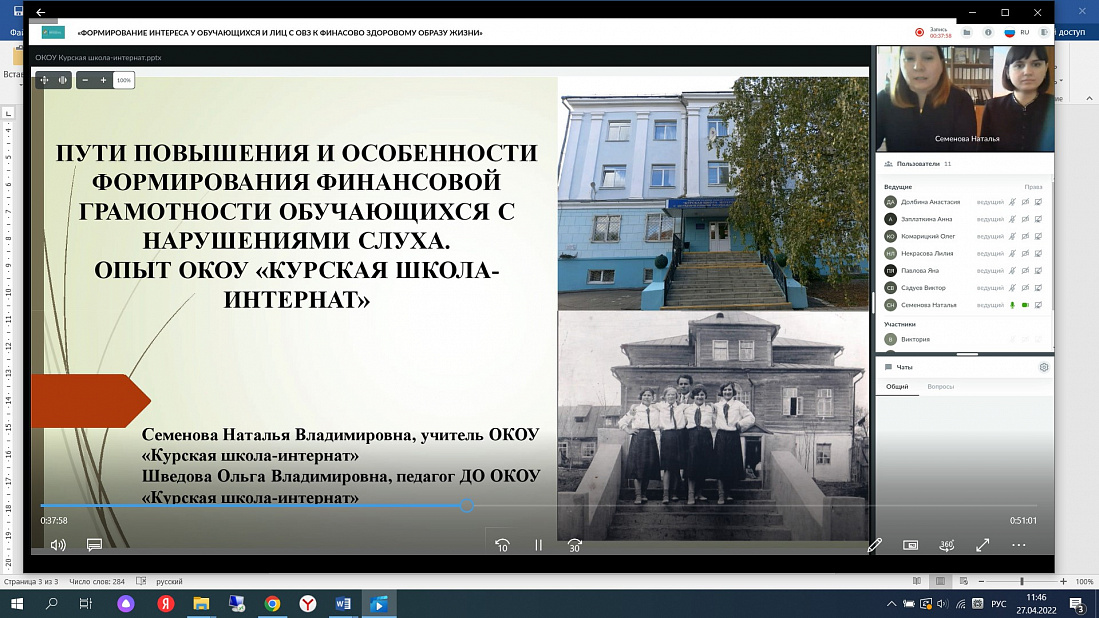Switch to Вопросы chat tab
Image resolution: width=1099 pixels, height=618 pixels.
[x=941, y=386]
